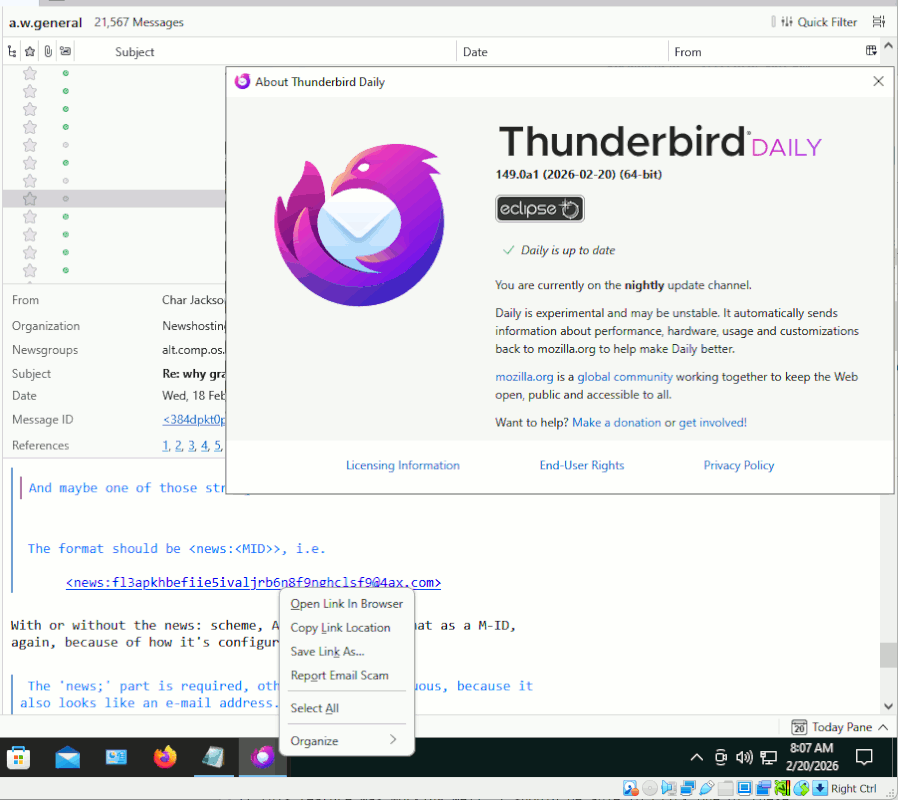Sort by the Subject column header
Screen dimensions: 898x800
pyautogui.click(x=135, y=52)
